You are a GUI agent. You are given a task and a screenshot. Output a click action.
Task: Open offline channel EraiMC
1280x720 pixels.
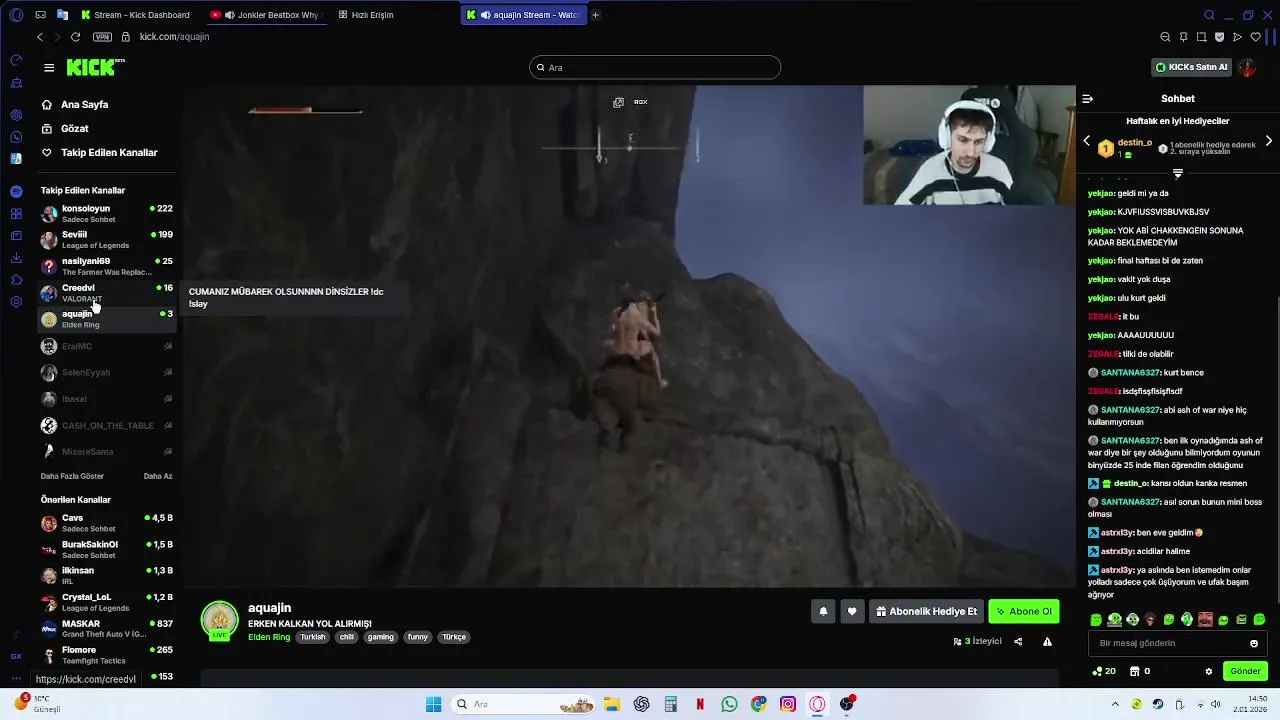[x=107, y=346]
